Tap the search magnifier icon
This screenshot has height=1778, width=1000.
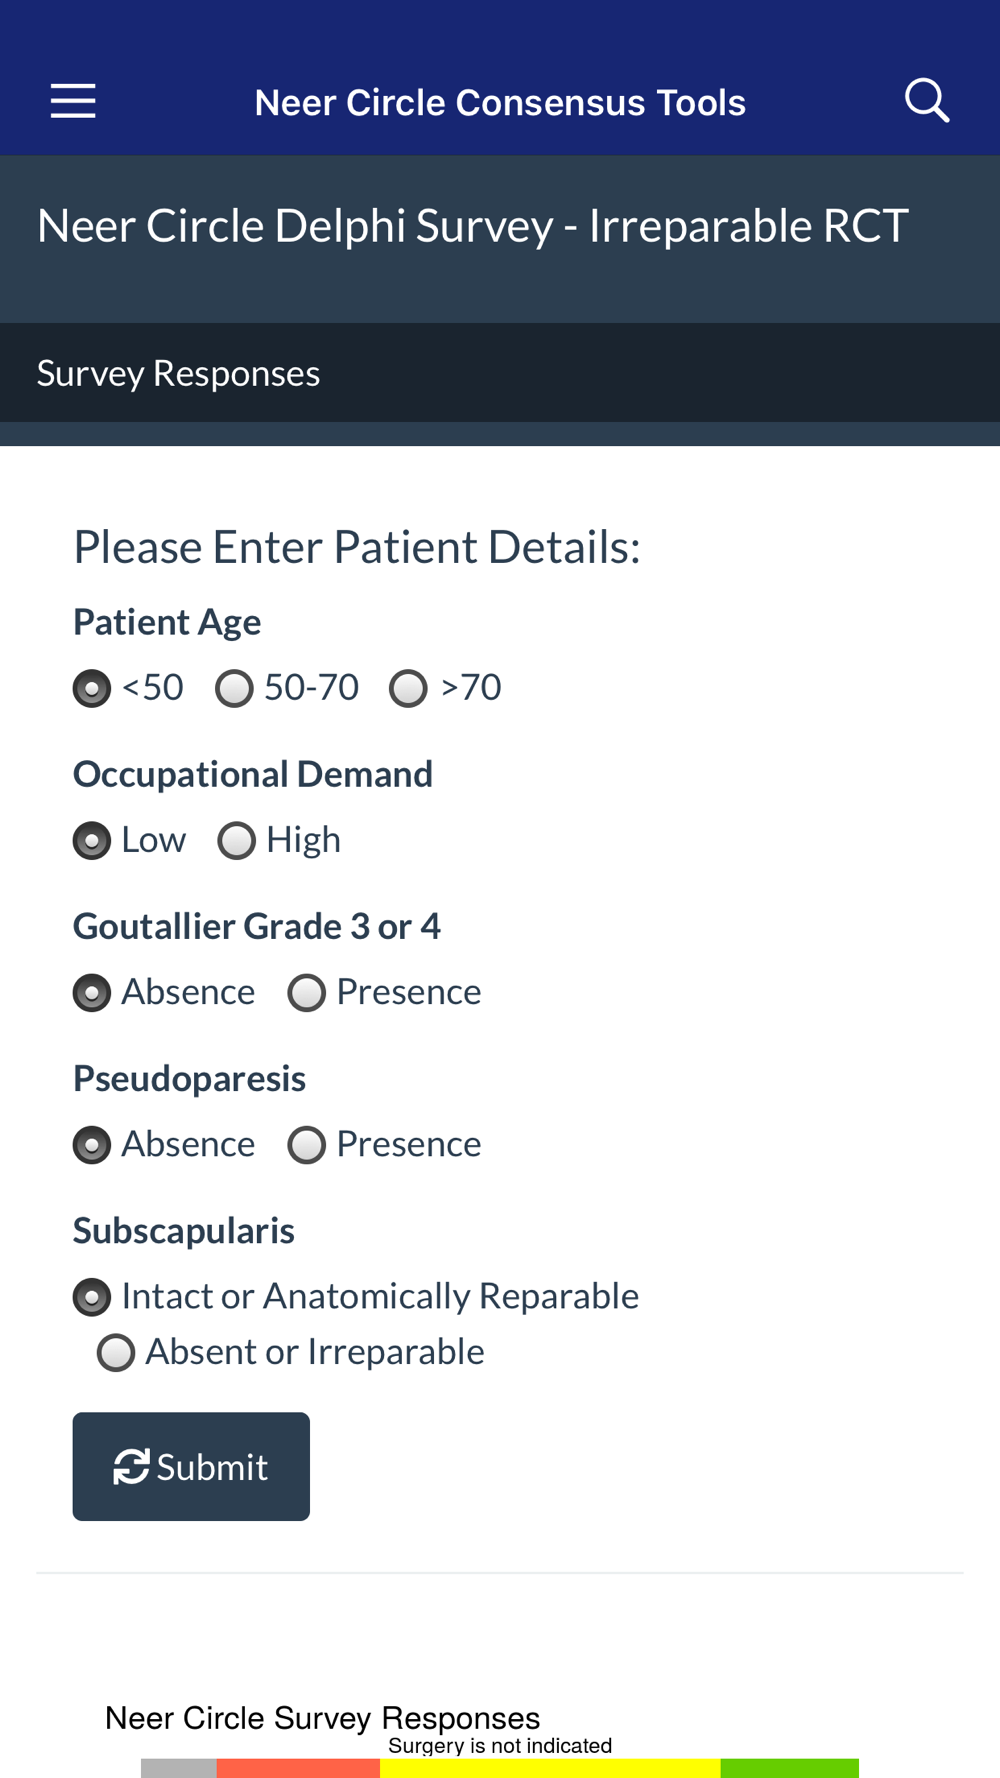[926, 101]
